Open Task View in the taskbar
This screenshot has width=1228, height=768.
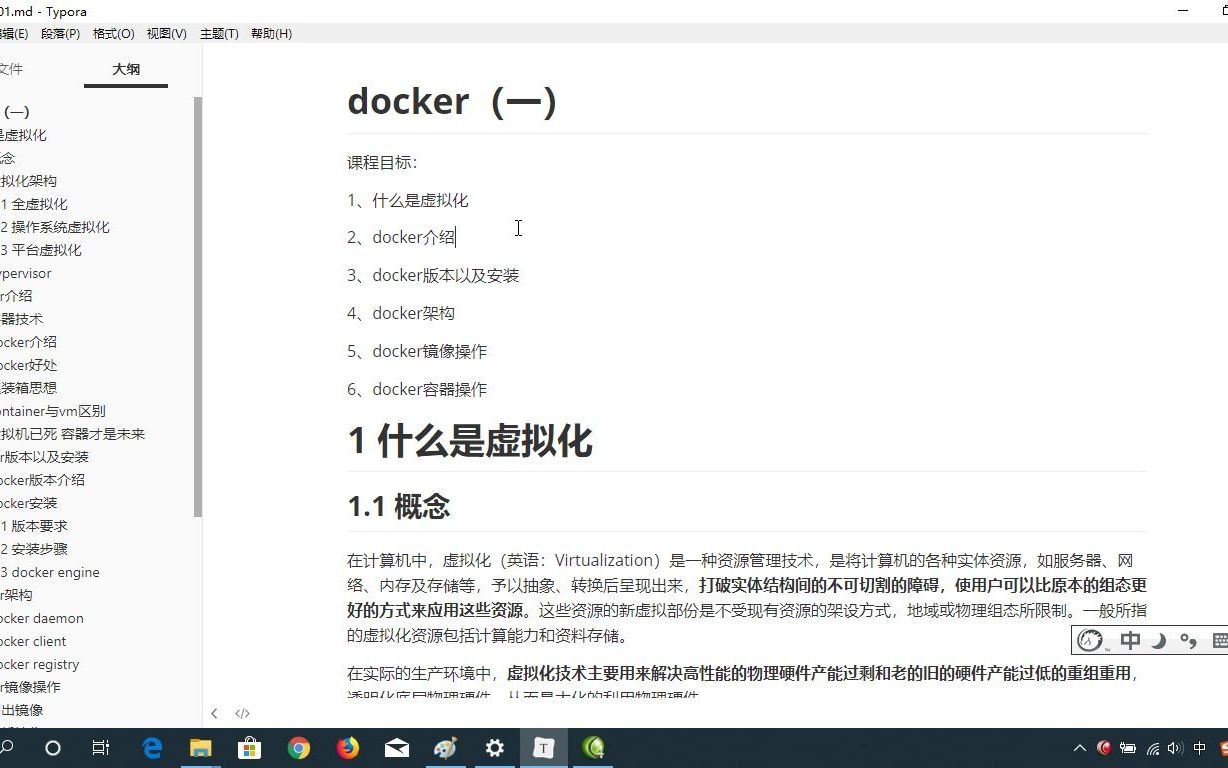pos(101,747)
